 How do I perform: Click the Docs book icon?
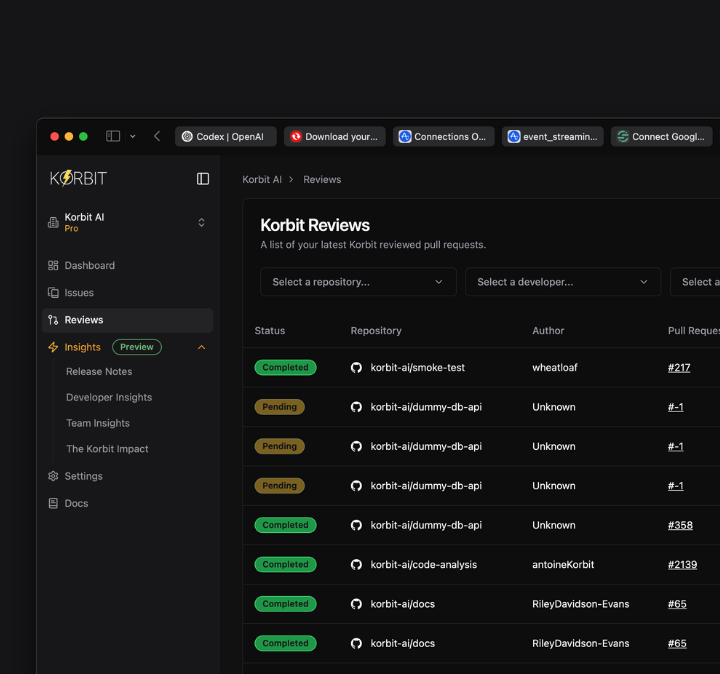point(53,503)
